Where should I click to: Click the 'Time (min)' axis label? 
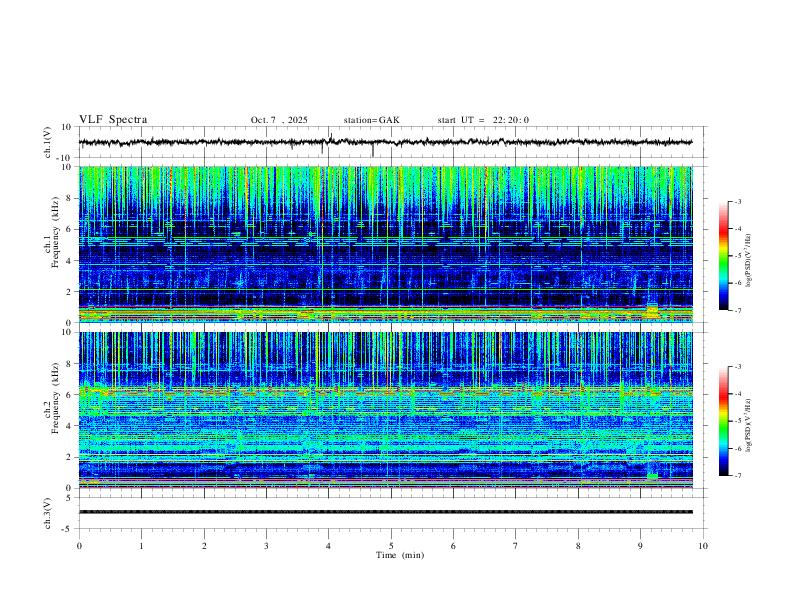point(400,555)
